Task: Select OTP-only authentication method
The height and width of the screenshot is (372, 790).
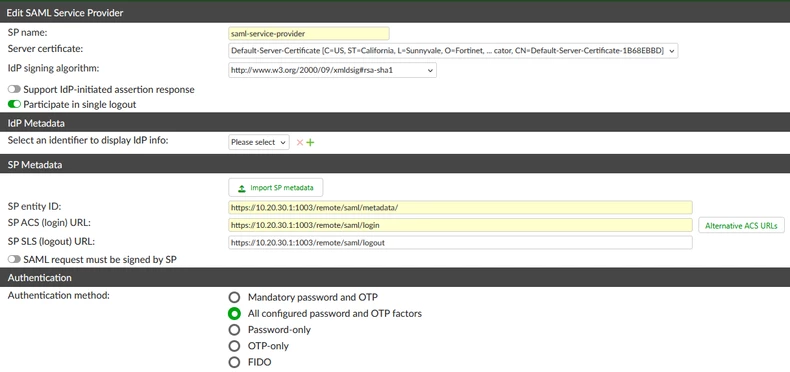Action: click(234, 346)
